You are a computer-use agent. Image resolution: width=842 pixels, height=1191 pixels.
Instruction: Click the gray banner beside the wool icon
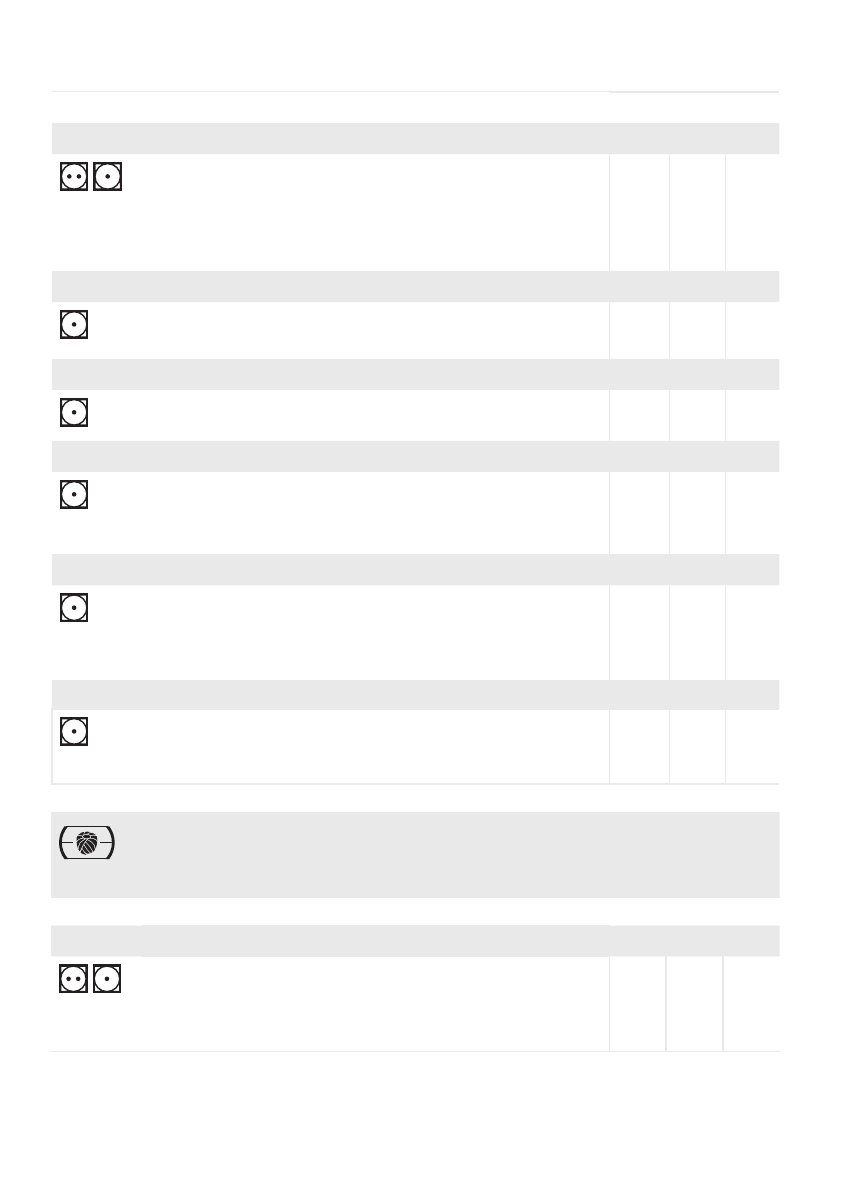450,854
